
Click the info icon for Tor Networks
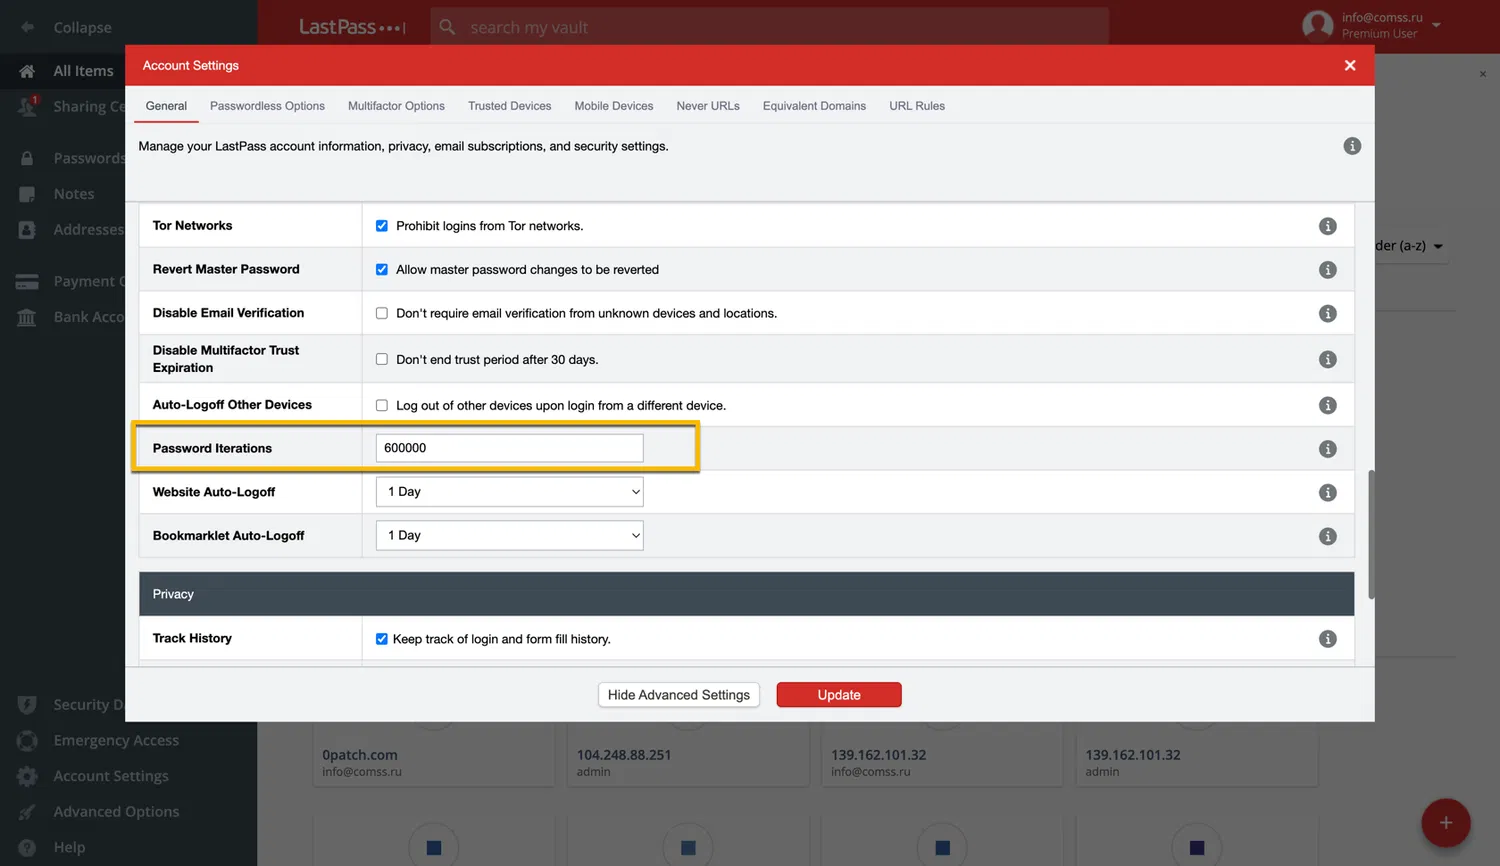pyautogui.click(x=1327, y=226)
